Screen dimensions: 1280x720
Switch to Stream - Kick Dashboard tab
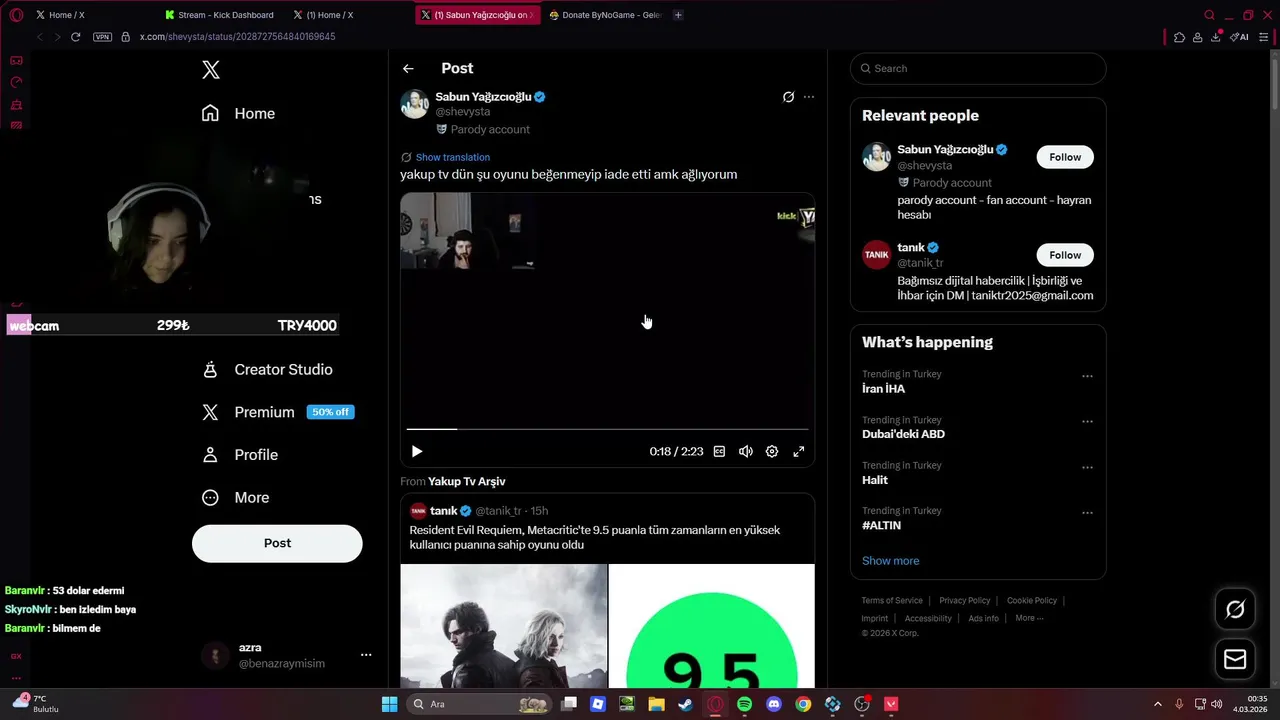click(220, 15)
